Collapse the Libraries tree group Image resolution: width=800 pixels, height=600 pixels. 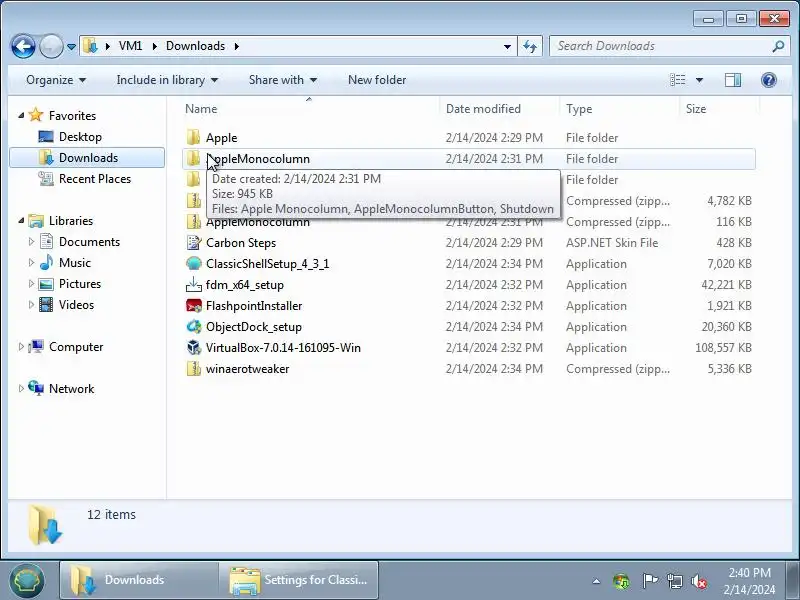(x=21, y=220)
